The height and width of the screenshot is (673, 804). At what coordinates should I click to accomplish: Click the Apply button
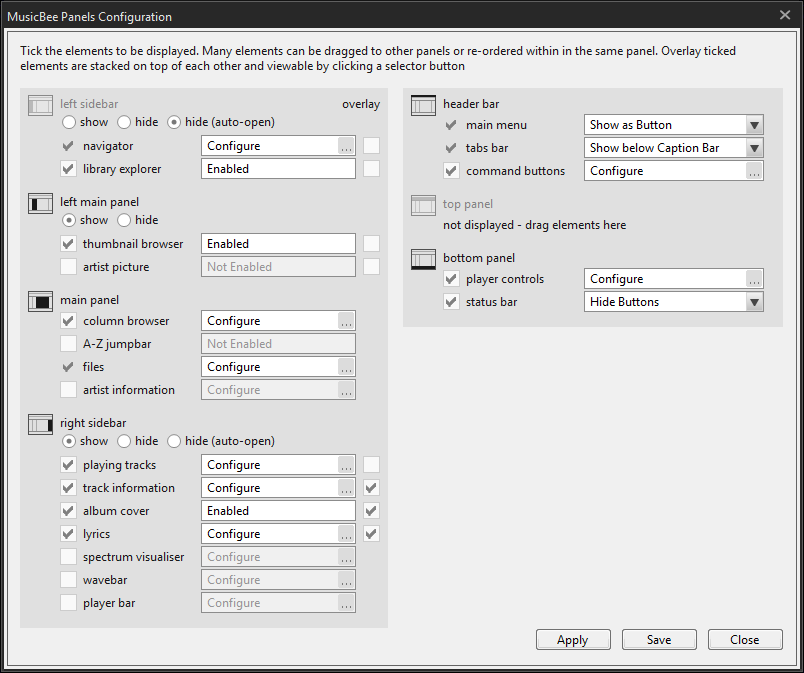(x=573, y=640)
